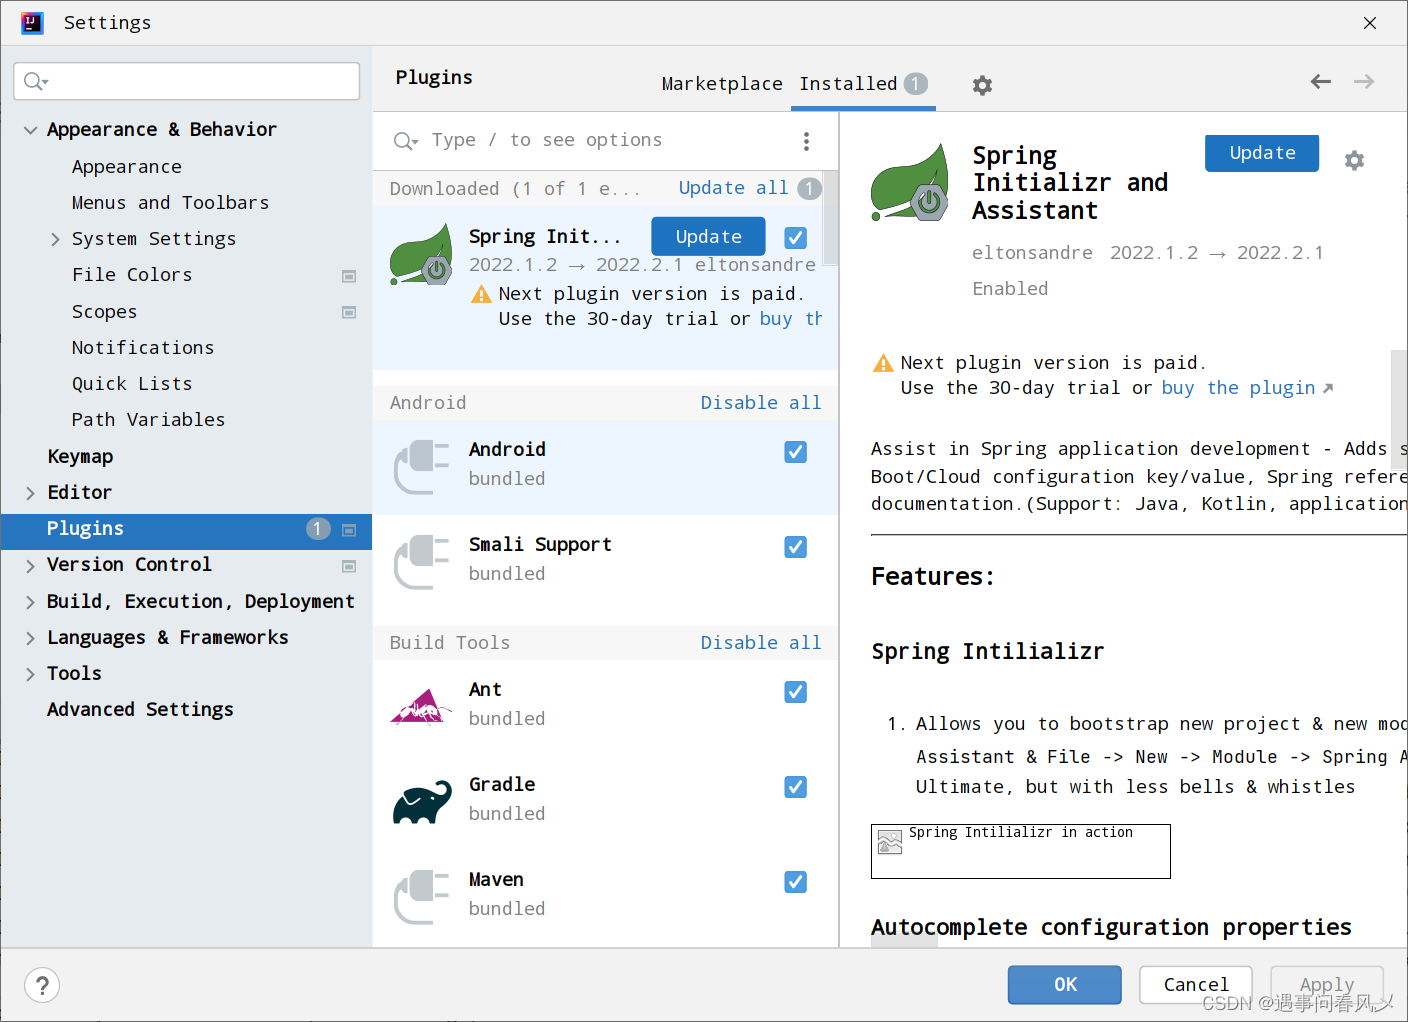Screen dimensions: 1408x1022
Task: Click the project-level icon next to Version Control
Action: click(349, 566)
